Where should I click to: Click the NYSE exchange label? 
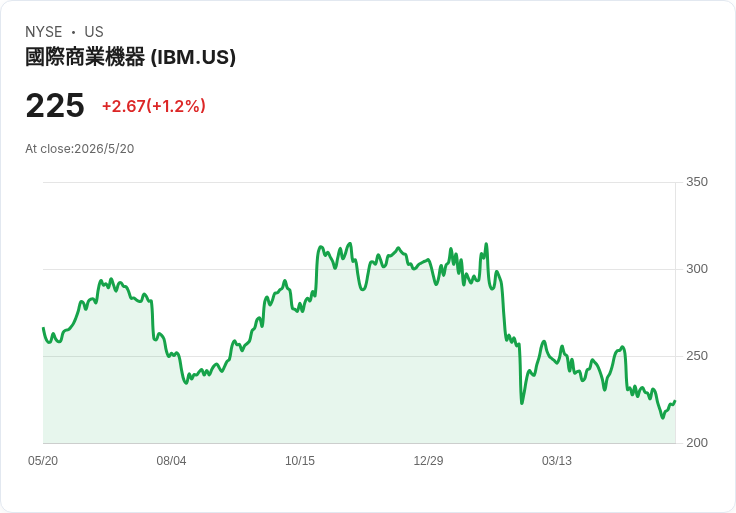[x=44, y=31]
